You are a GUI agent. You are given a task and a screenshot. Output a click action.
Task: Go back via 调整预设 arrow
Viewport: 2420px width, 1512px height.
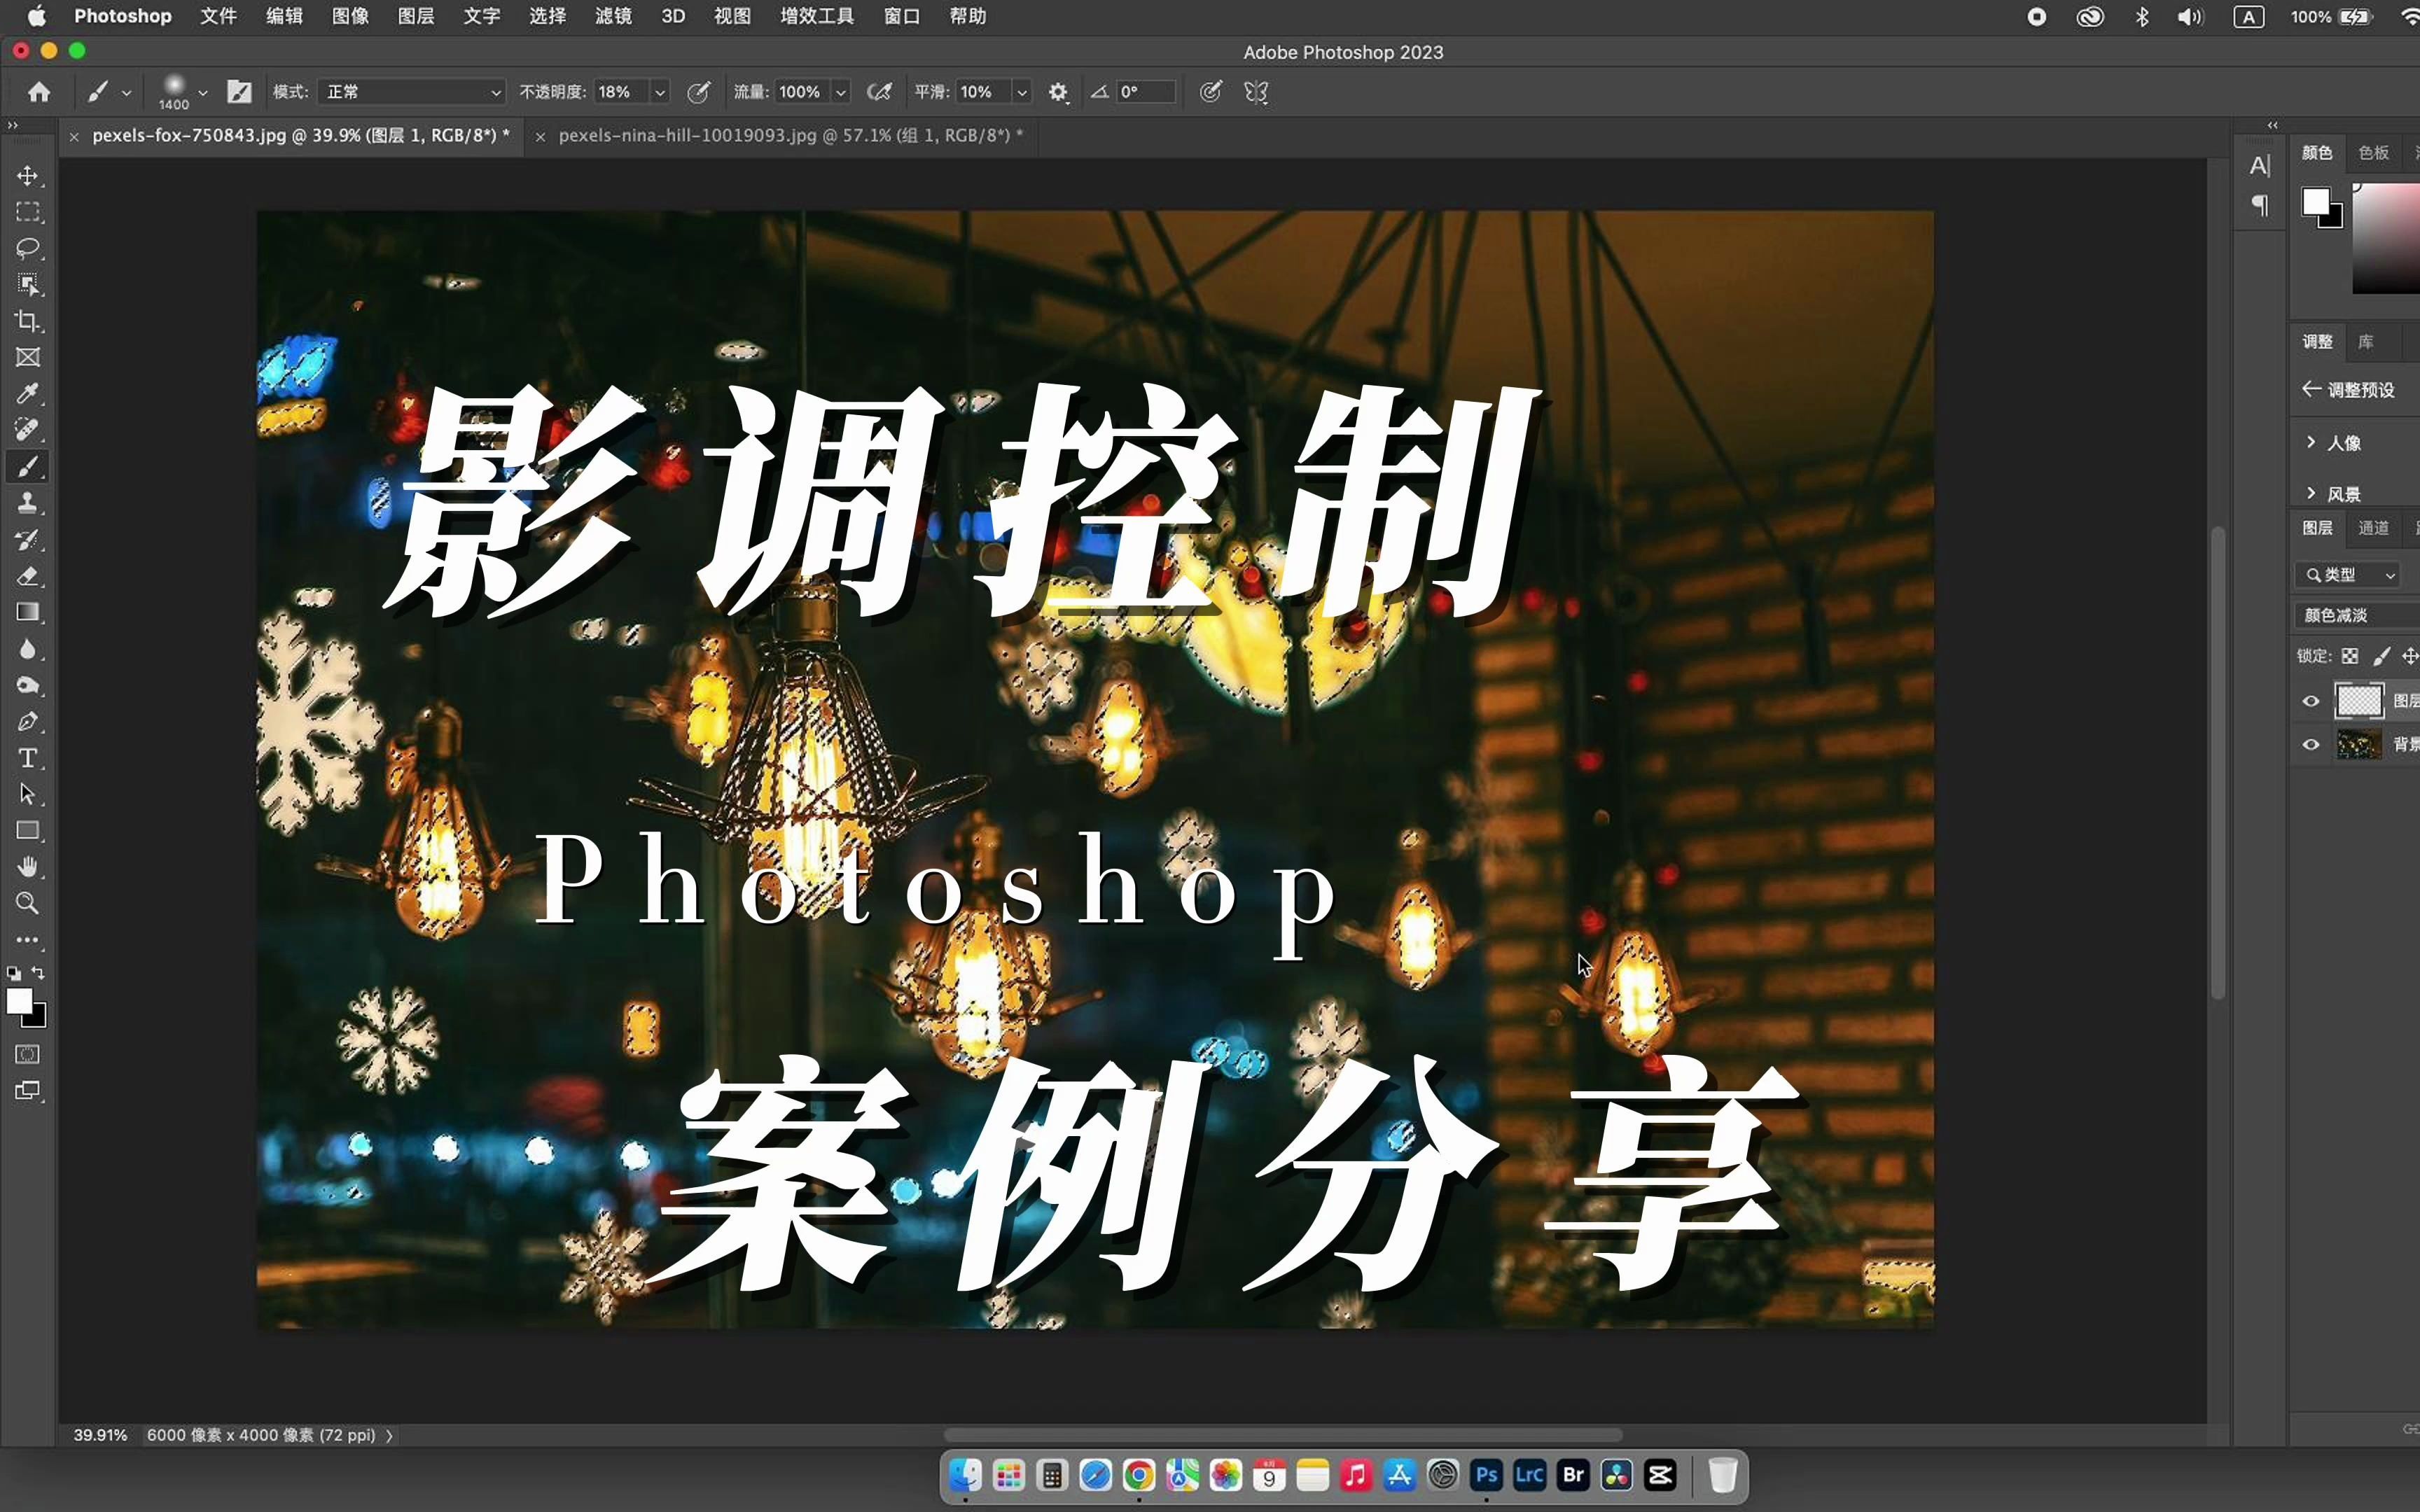[2311, 389]
